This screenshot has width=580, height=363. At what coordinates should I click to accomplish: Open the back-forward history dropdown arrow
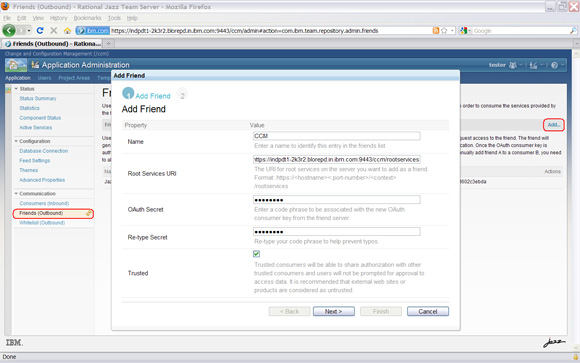pos(29,31)
